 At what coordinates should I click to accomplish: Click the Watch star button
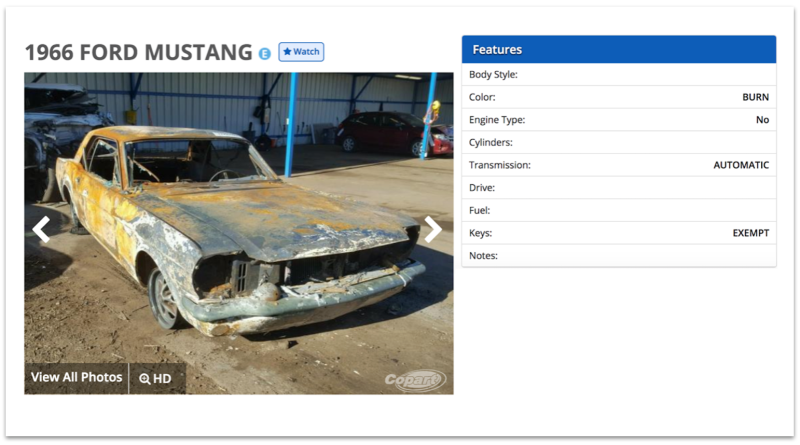(x=301, y=52)
